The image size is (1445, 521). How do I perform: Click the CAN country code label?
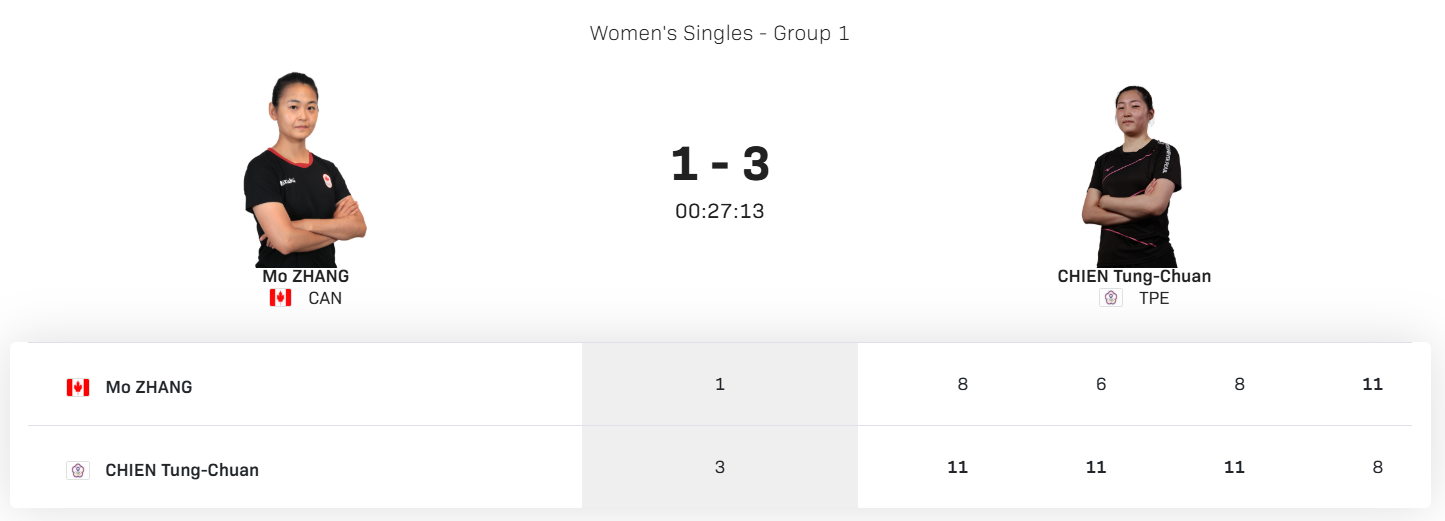click(325, 298)
